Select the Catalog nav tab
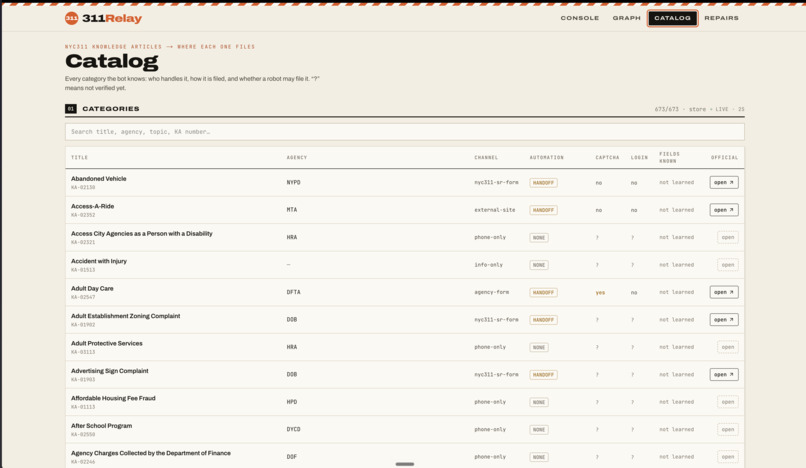 click(x=672, y=18)
